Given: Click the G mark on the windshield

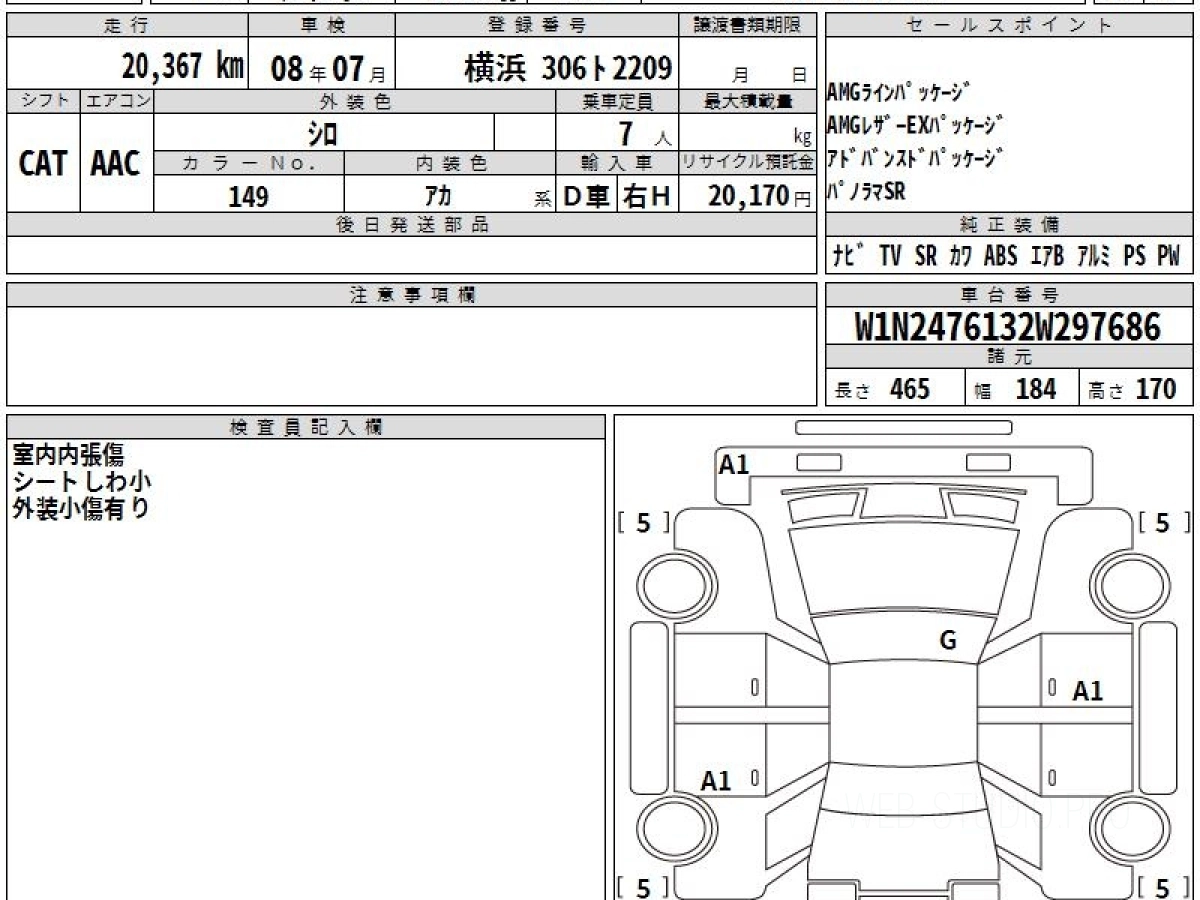Looking at the screenshot, I should (x=948, y=641).
